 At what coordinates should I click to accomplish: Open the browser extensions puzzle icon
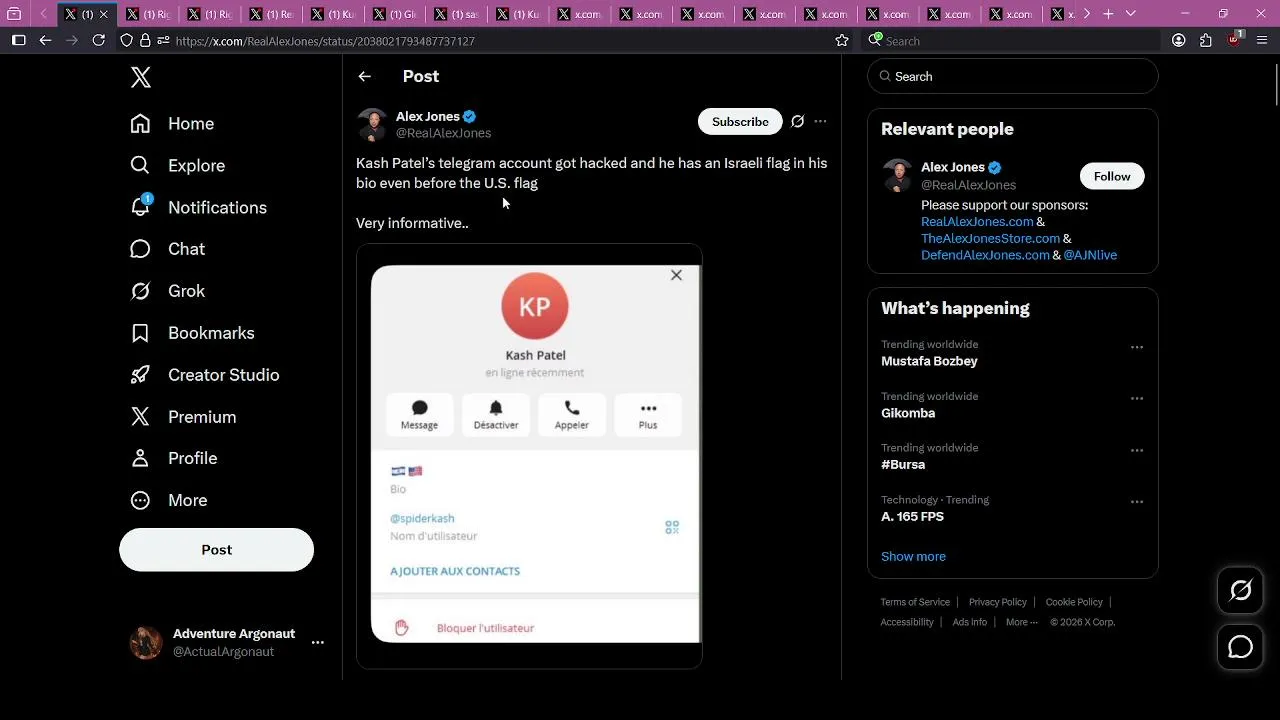pyautogui.click(x=1206, y=40)
